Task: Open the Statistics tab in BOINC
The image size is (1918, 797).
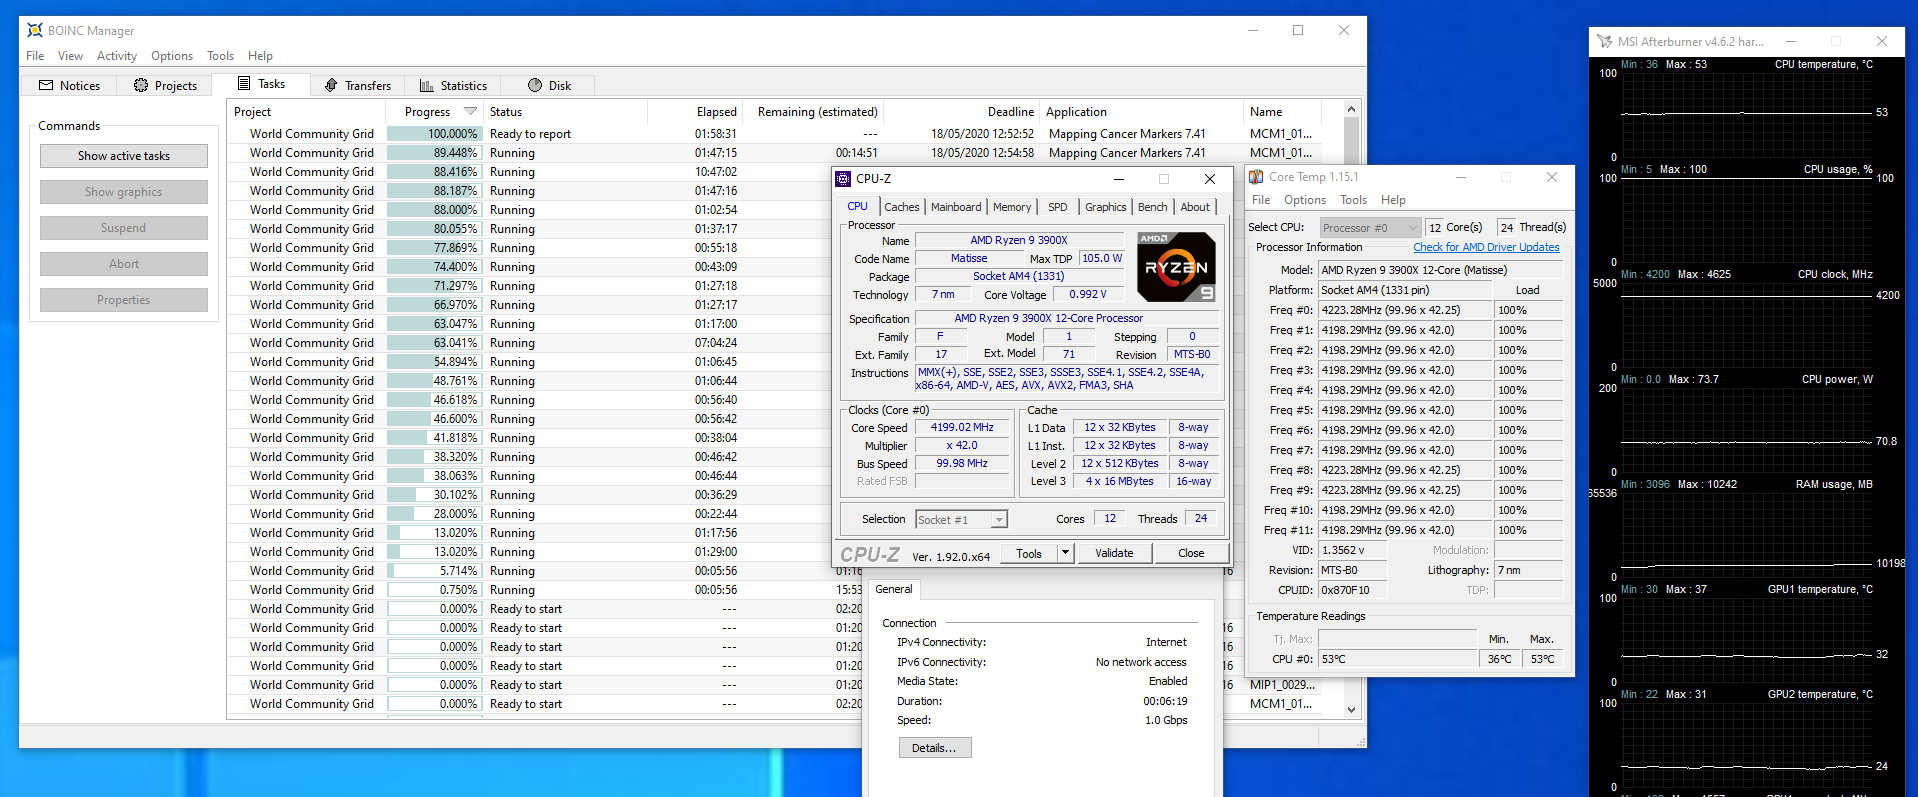Action: click(x=453, y=86)
